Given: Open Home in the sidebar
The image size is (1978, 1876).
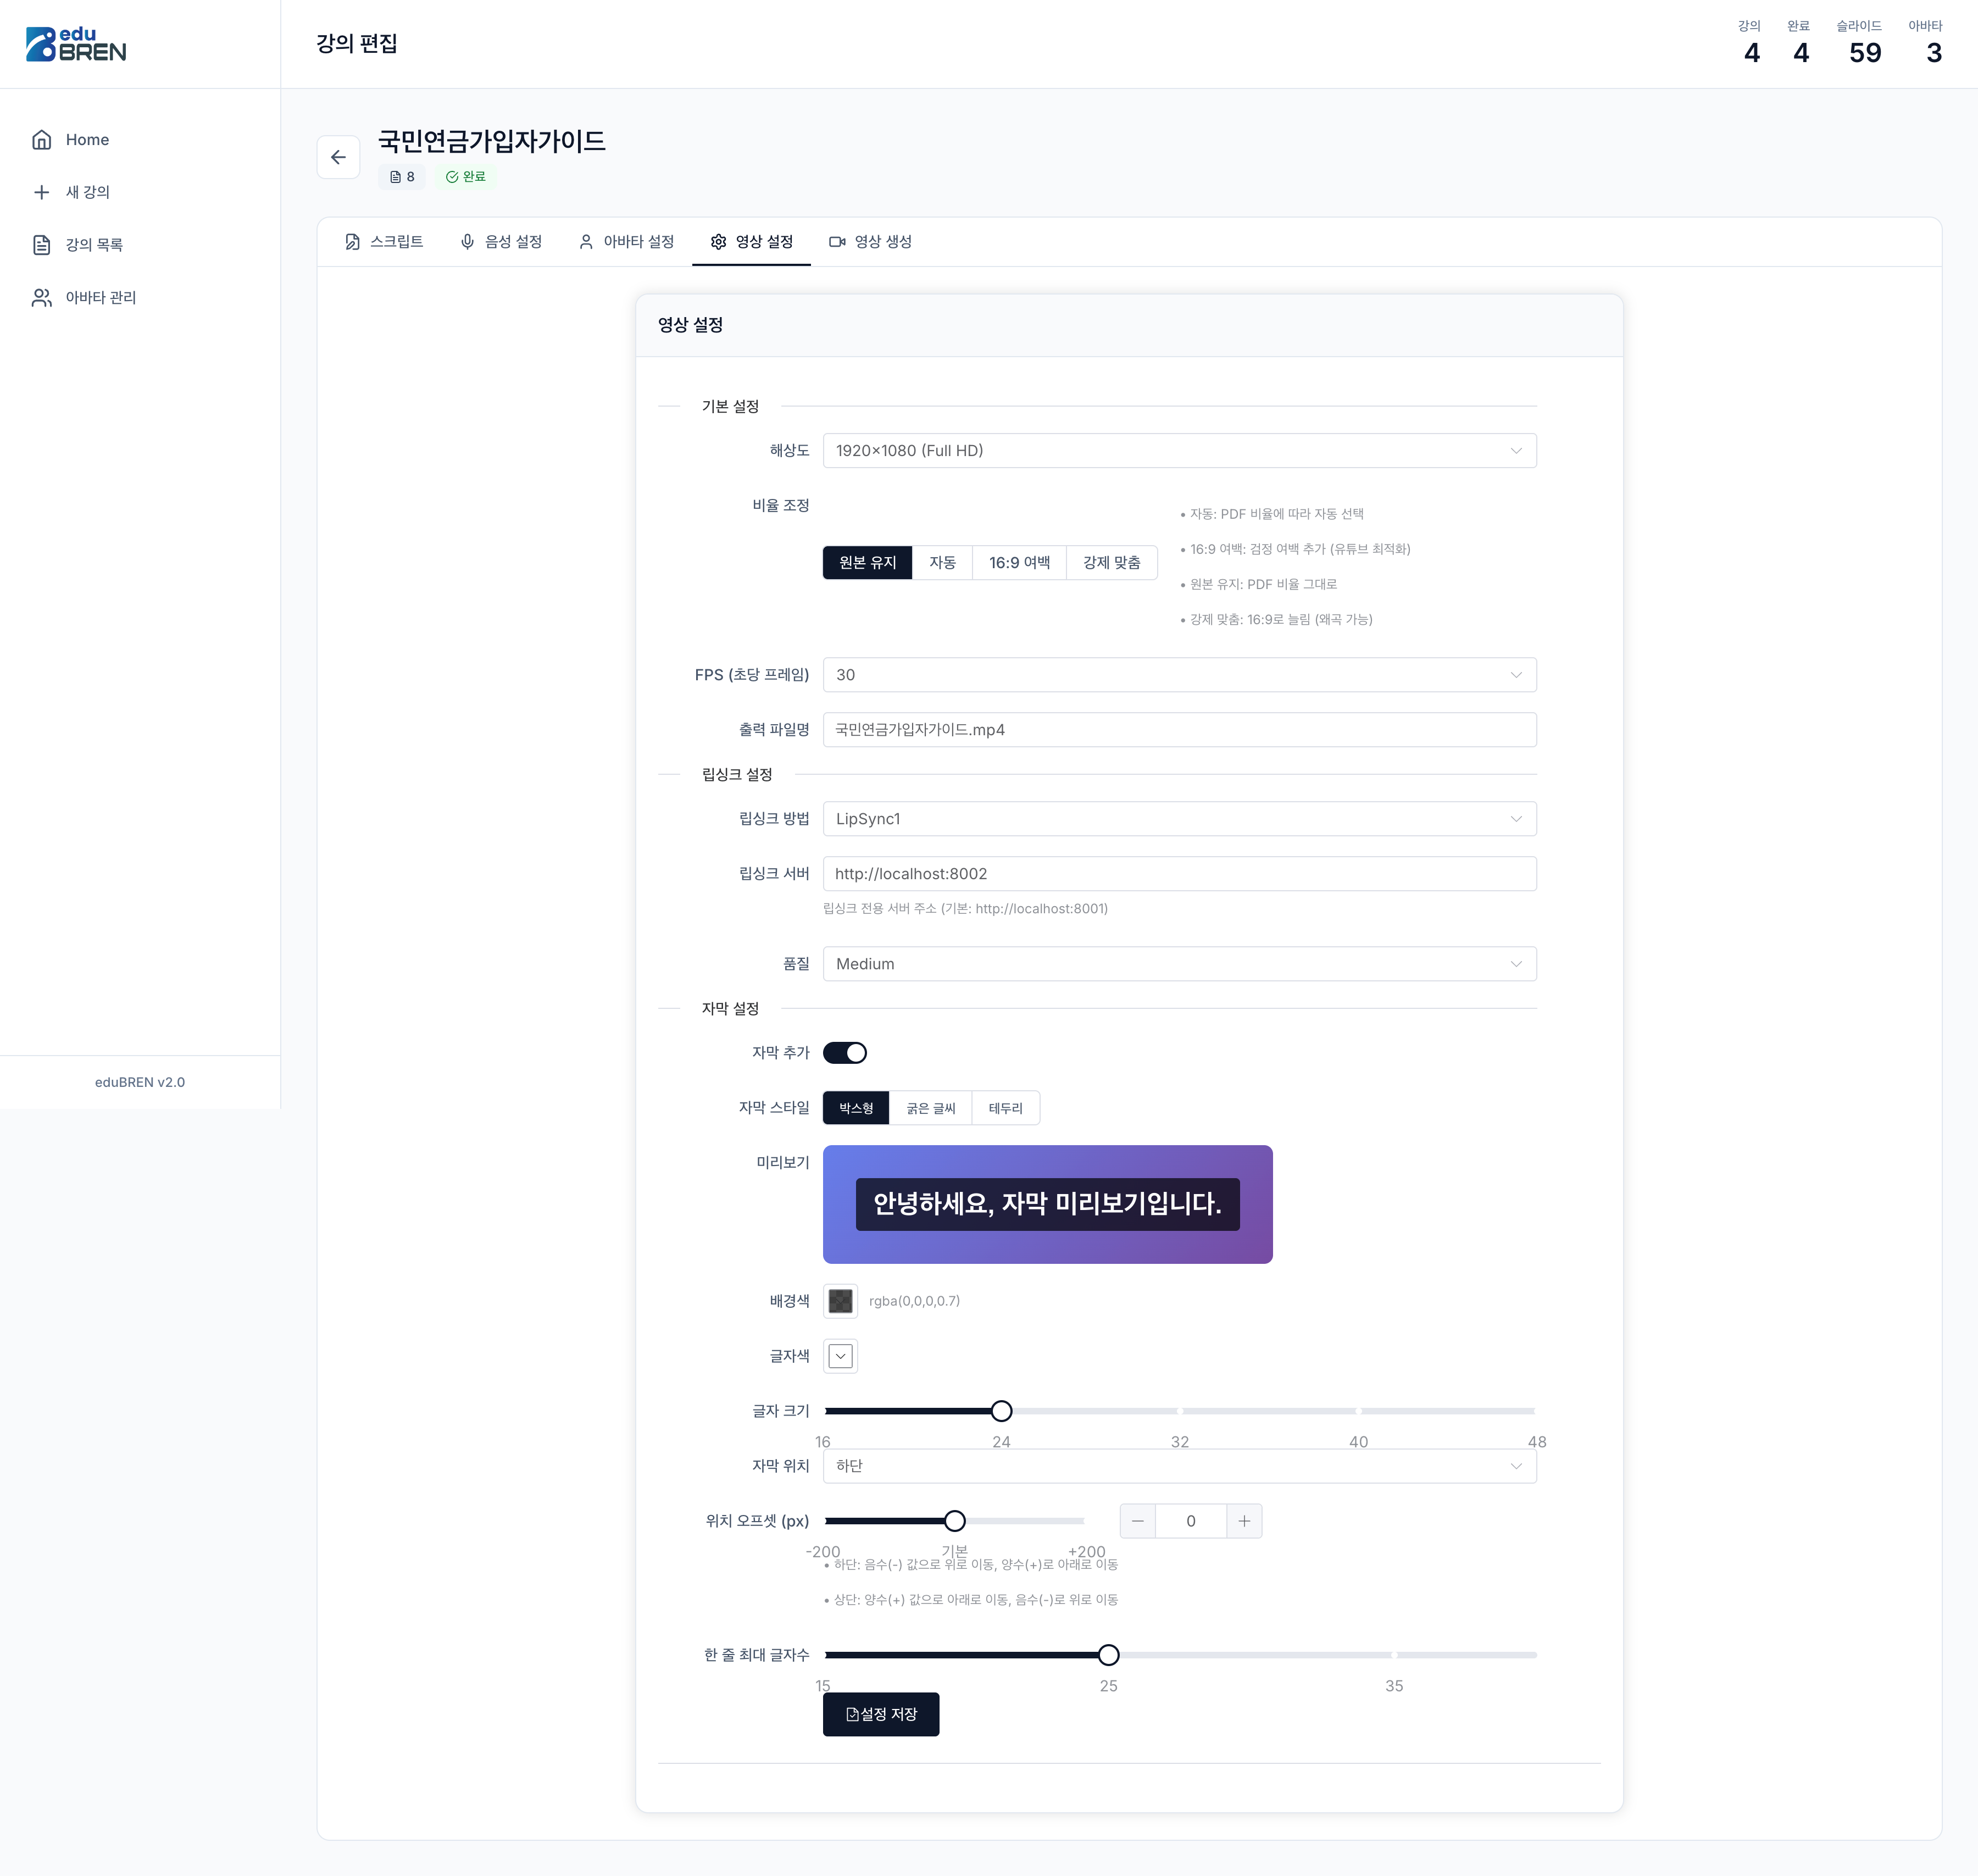Looking at the screenshot, I should point(140,140).
